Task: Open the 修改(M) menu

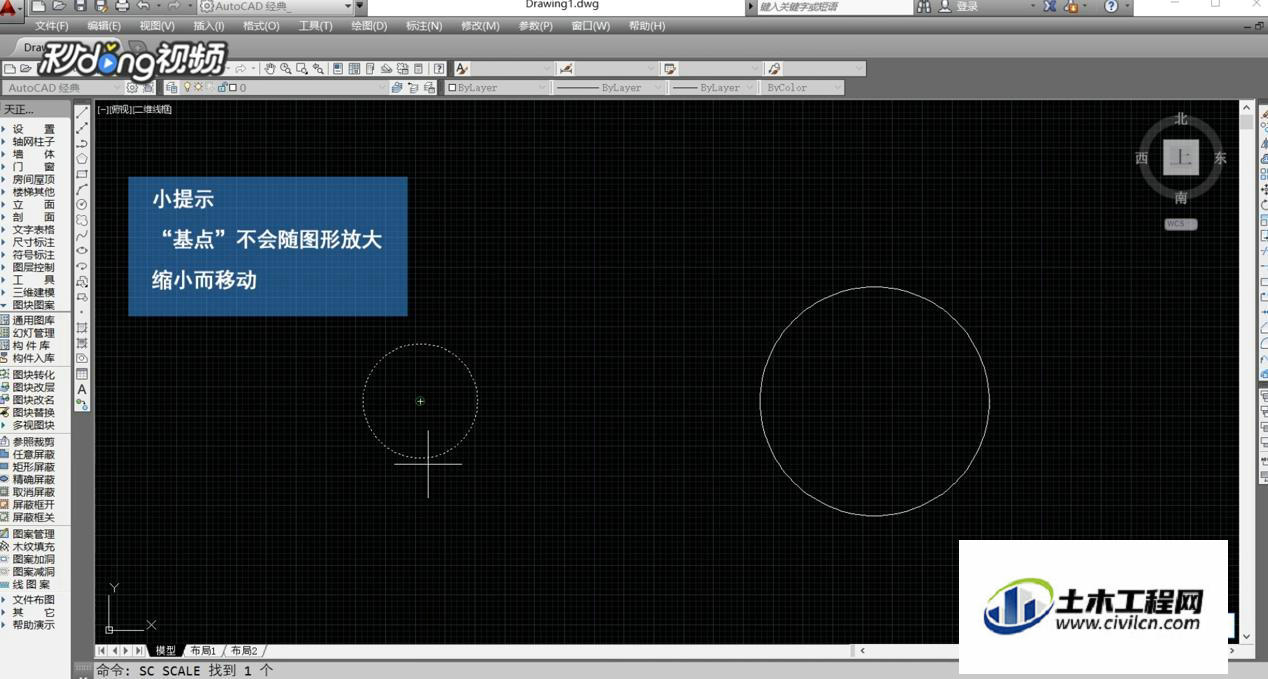Action: click(480, 26)
